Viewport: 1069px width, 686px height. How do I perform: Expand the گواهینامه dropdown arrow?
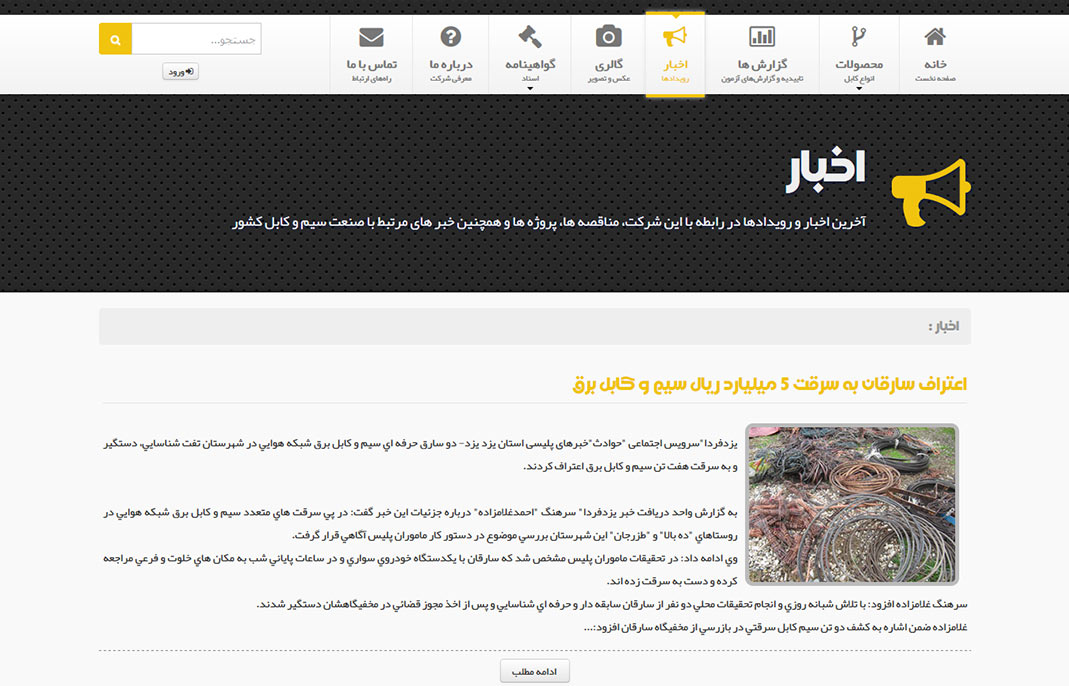(x=530, y=88)
